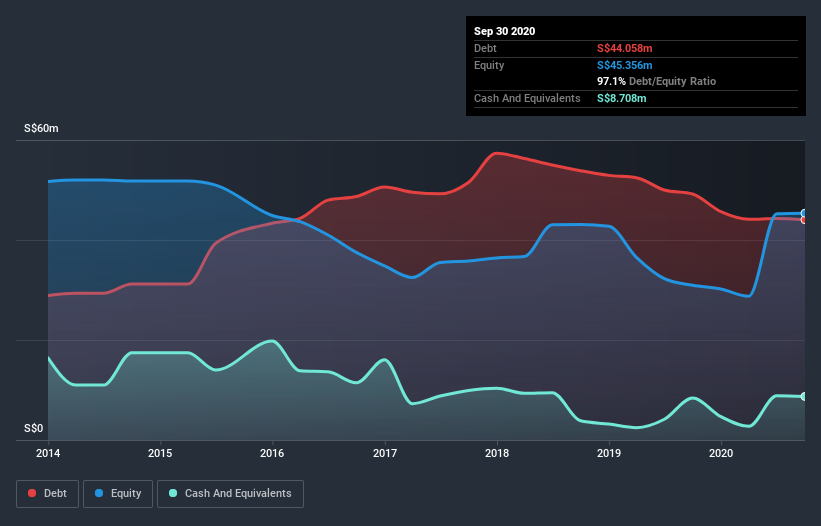Click the 2019 x-axis label
This screenshot has width=821, height=526.
(x=609, y=453)
